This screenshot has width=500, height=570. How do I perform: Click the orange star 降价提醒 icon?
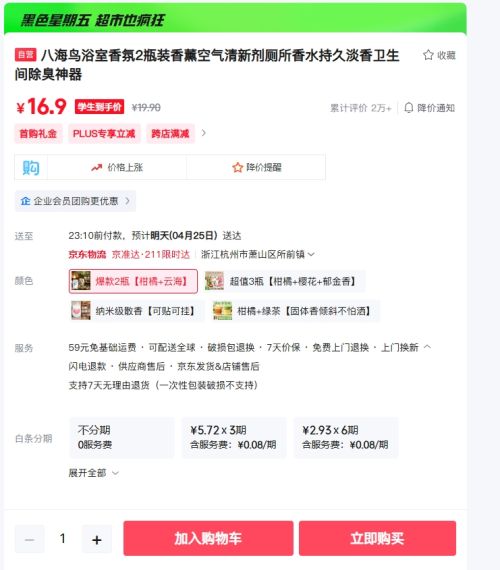(237, 168)
